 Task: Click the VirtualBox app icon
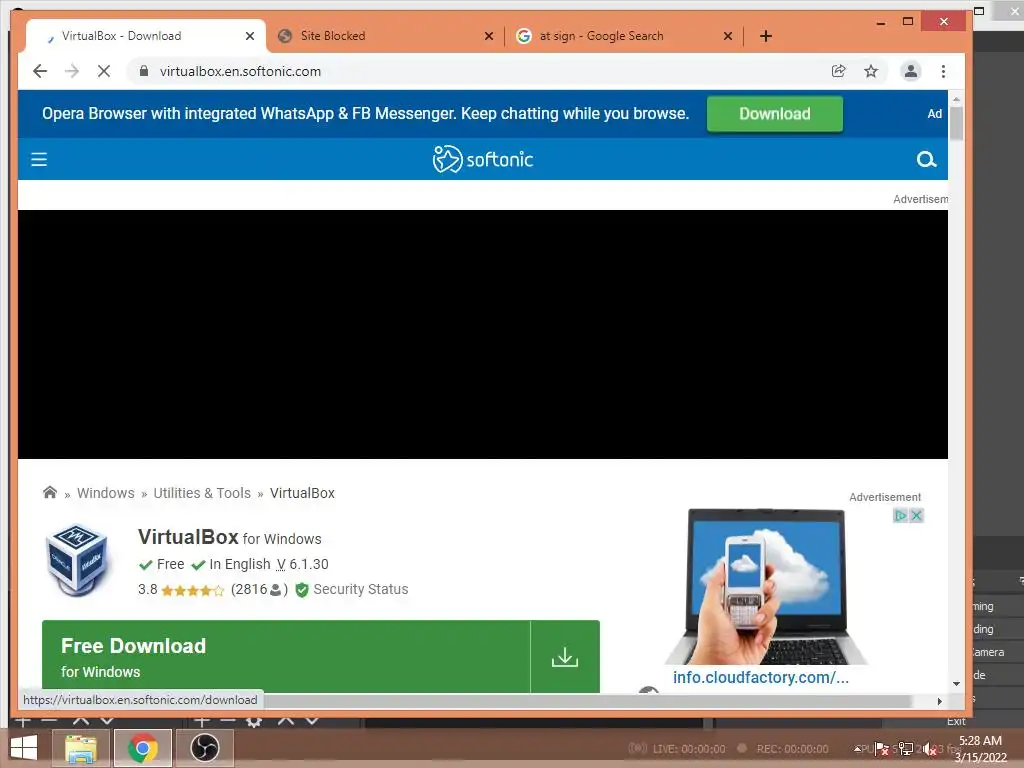[x=77, y=560]
